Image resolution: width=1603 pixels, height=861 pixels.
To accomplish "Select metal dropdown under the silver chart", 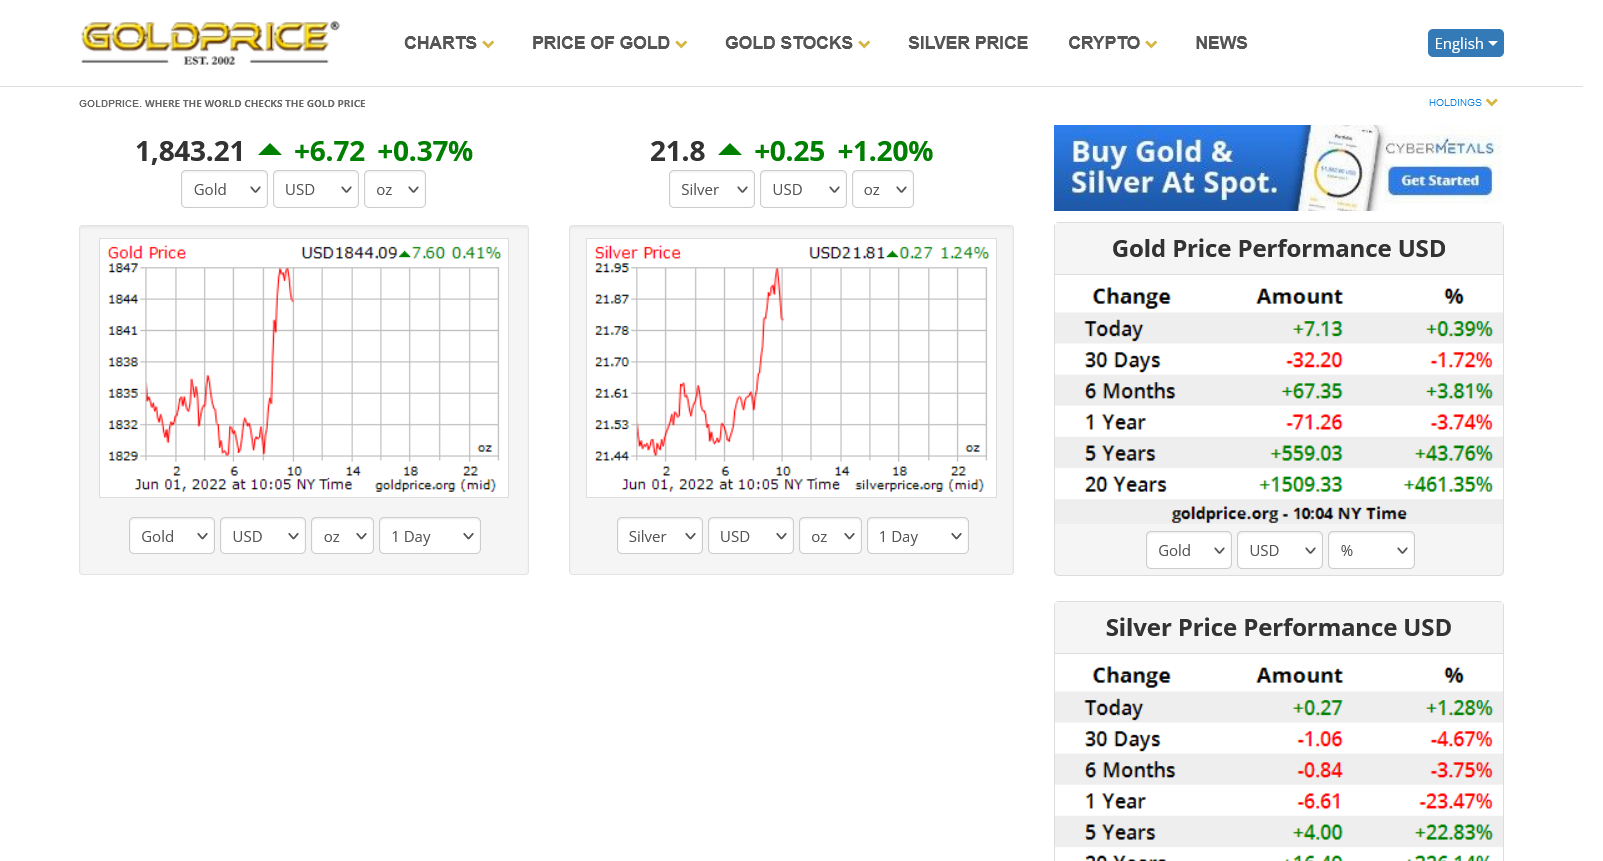I will [660, 536].
